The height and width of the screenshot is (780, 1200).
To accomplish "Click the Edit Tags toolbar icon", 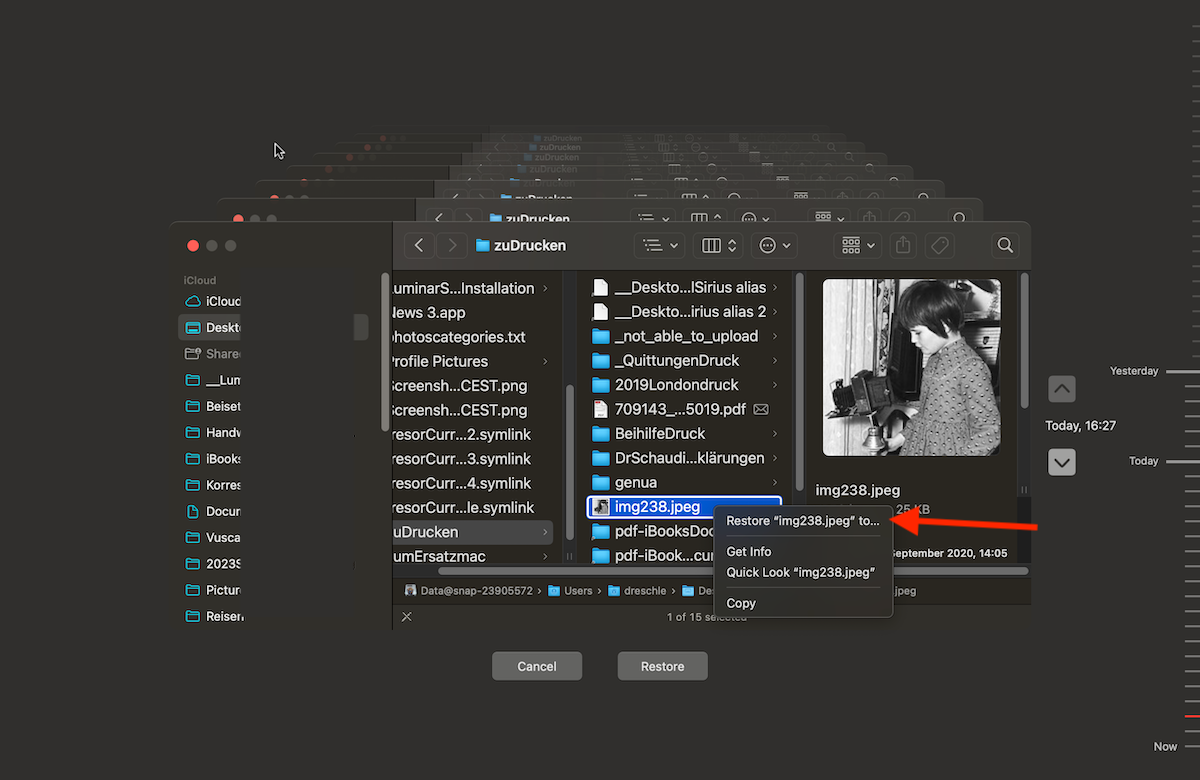I will (x=938, y=245).
